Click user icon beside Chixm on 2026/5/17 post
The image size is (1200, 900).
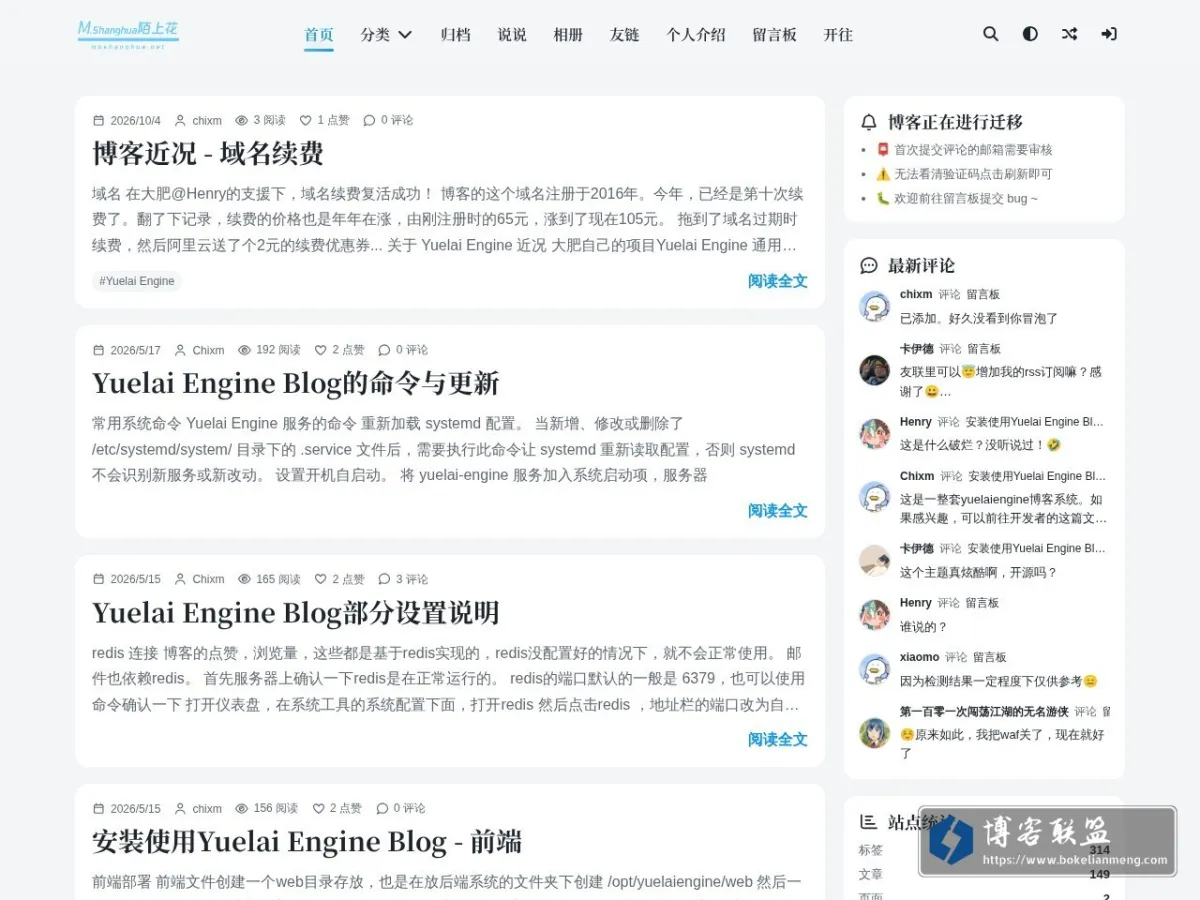[x=180, y=350]
